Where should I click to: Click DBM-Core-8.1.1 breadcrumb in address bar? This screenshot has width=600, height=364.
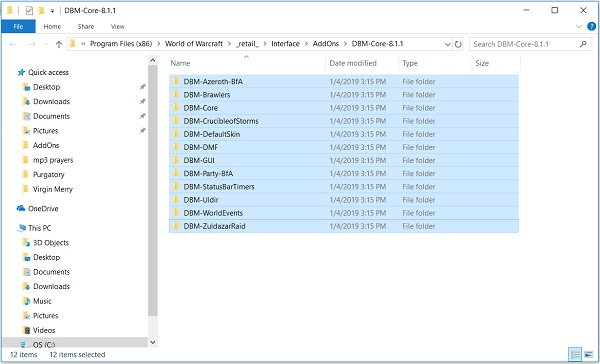pos(377,44)
